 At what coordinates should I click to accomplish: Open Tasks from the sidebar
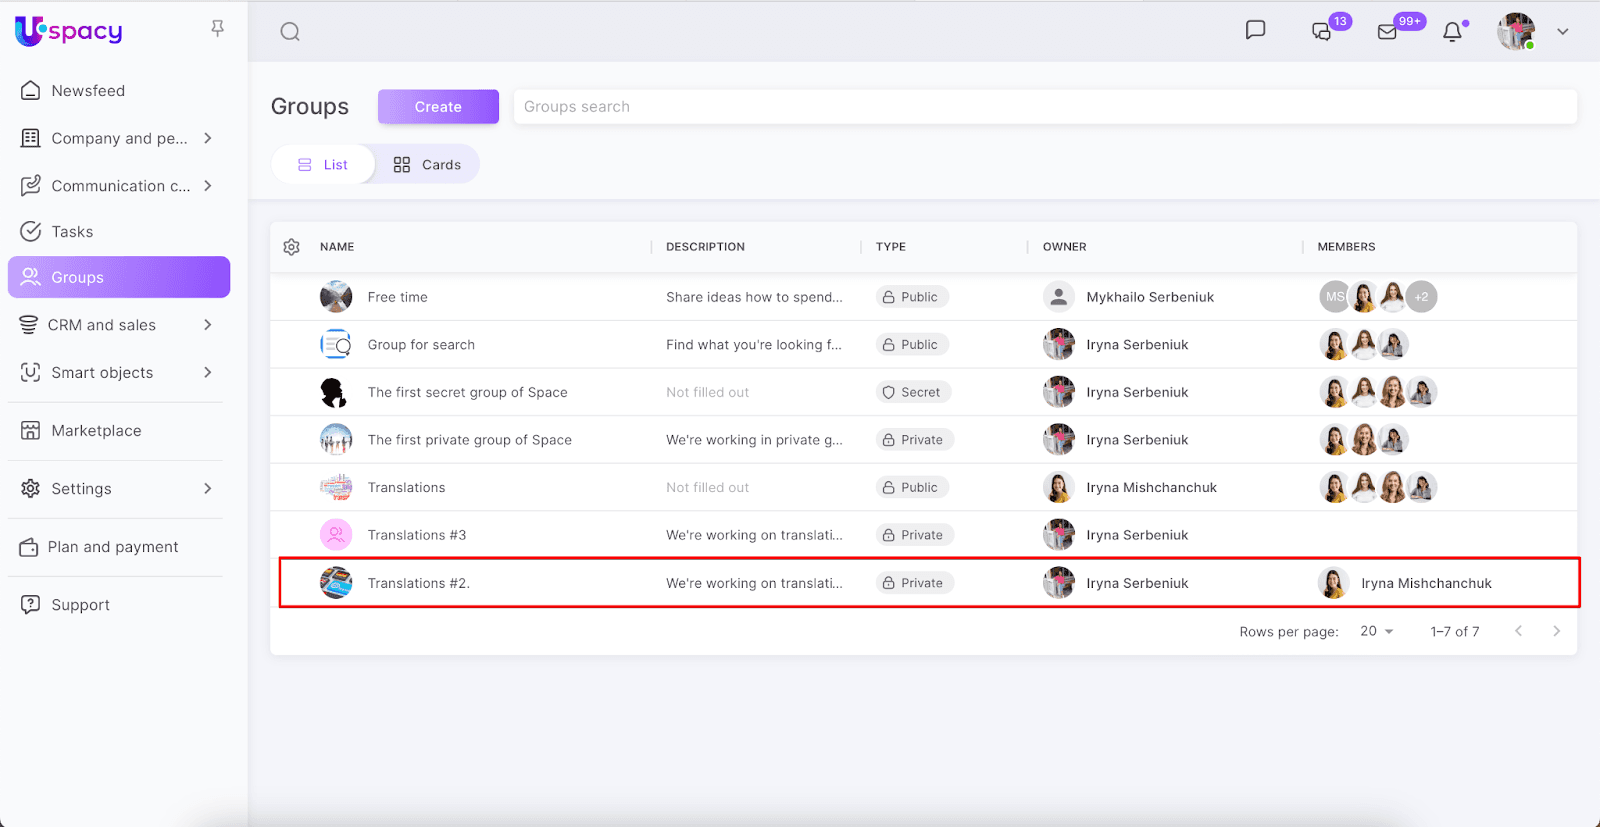click(x=72, y=232)
